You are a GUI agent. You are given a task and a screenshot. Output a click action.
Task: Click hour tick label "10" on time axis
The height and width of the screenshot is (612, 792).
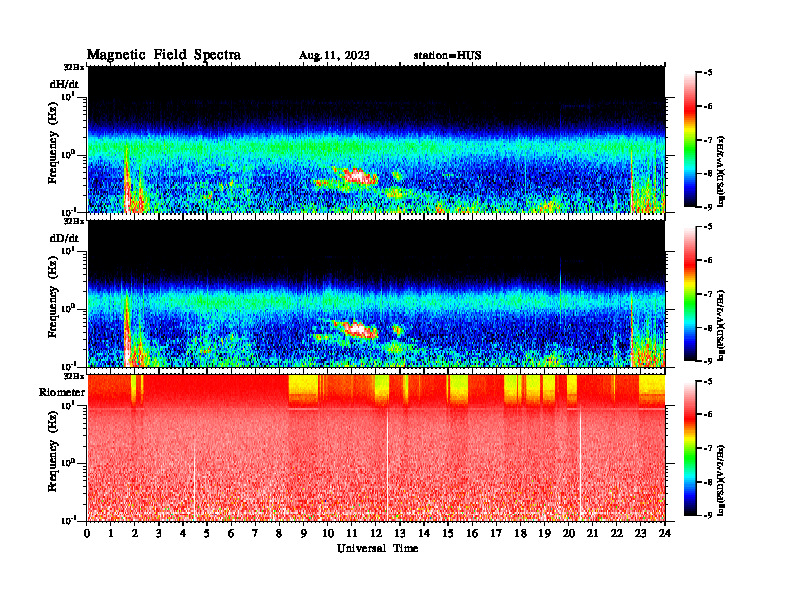(328, 534)
